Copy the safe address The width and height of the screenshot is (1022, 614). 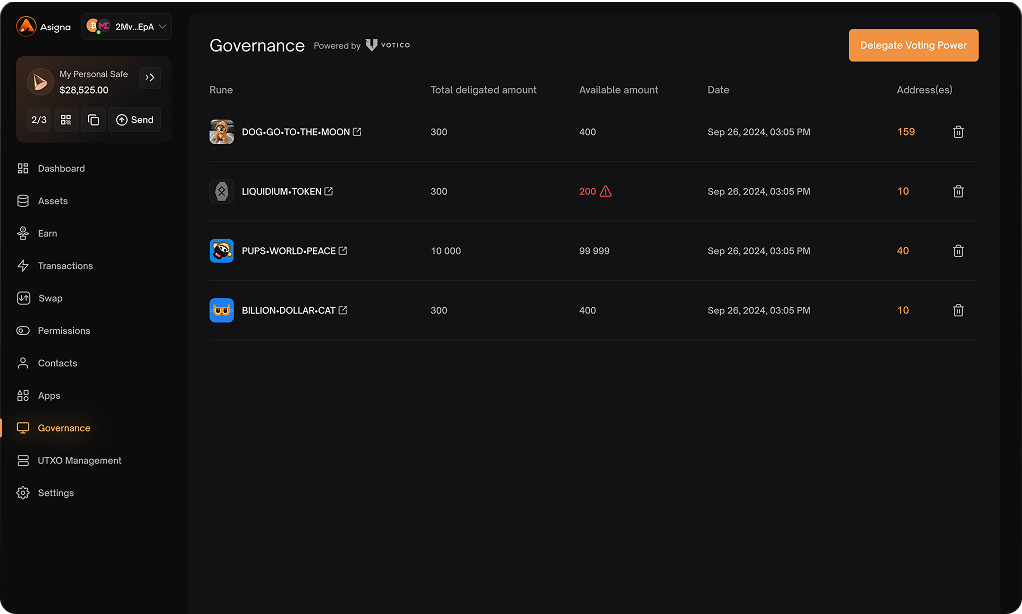click(93, 120)
